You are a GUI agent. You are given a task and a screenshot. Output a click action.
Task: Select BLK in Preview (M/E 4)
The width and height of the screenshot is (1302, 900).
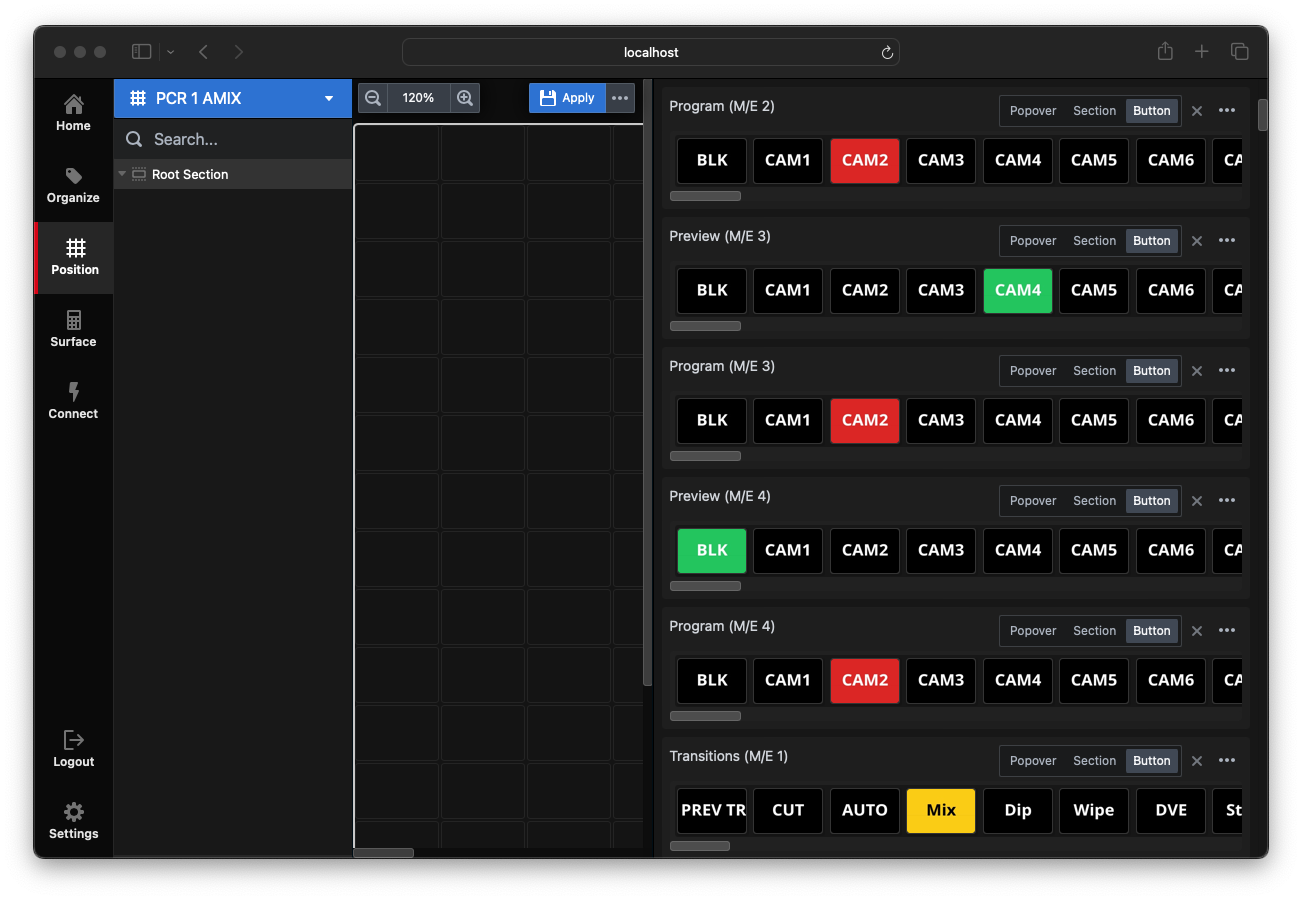(712, 550)
